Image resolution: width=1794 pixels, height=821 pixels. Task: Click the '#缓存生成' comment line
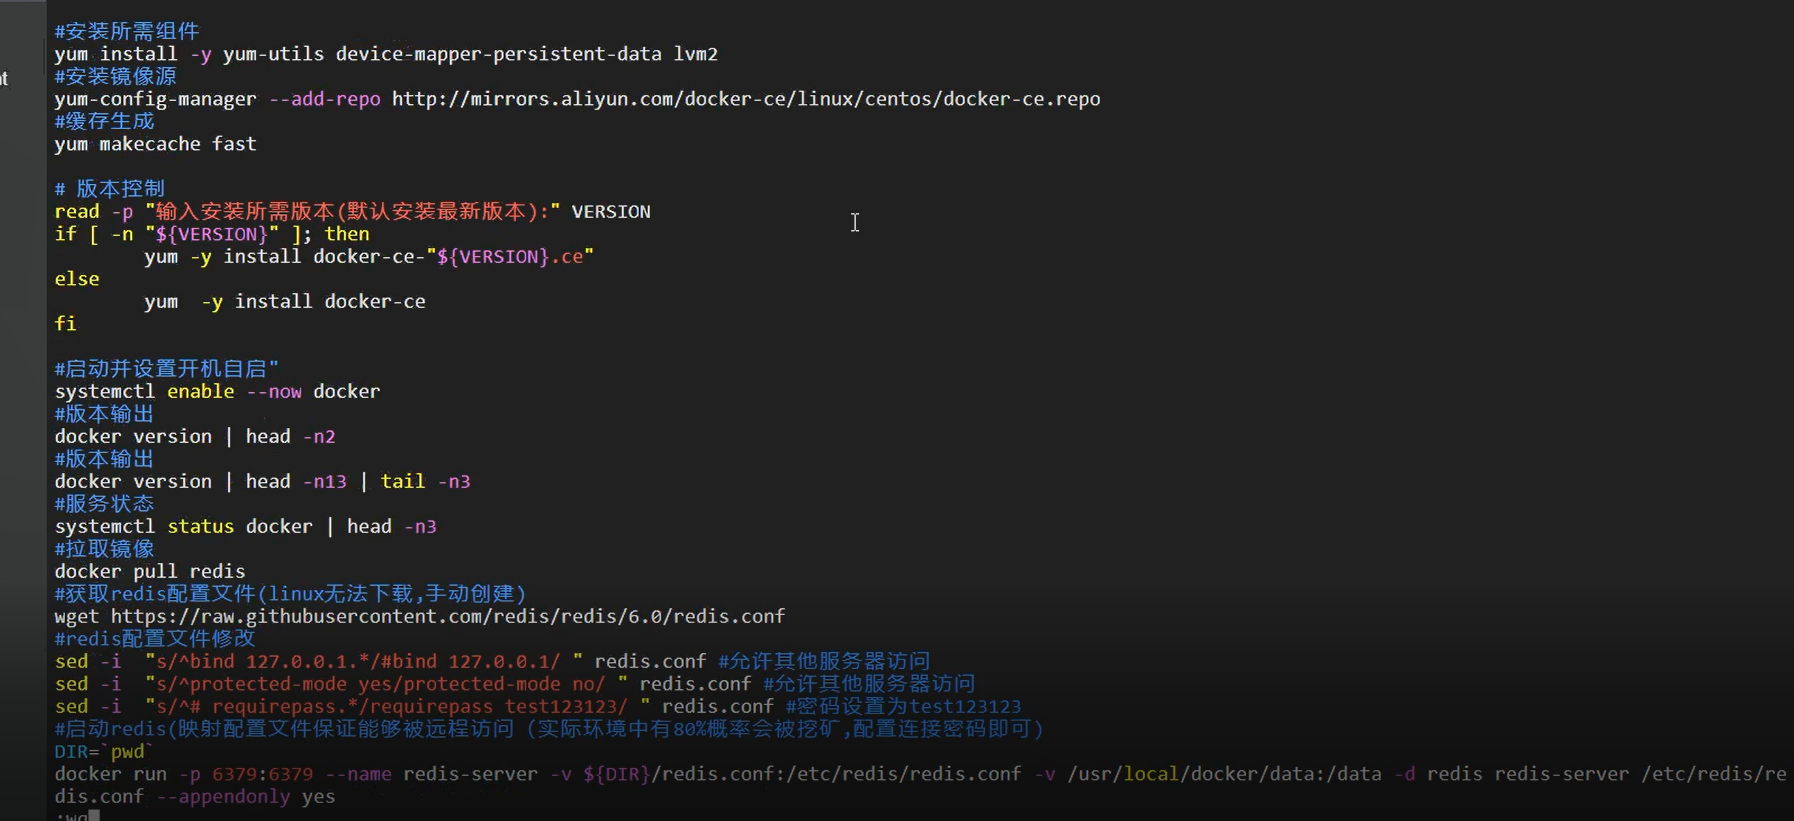click(105, 121)
